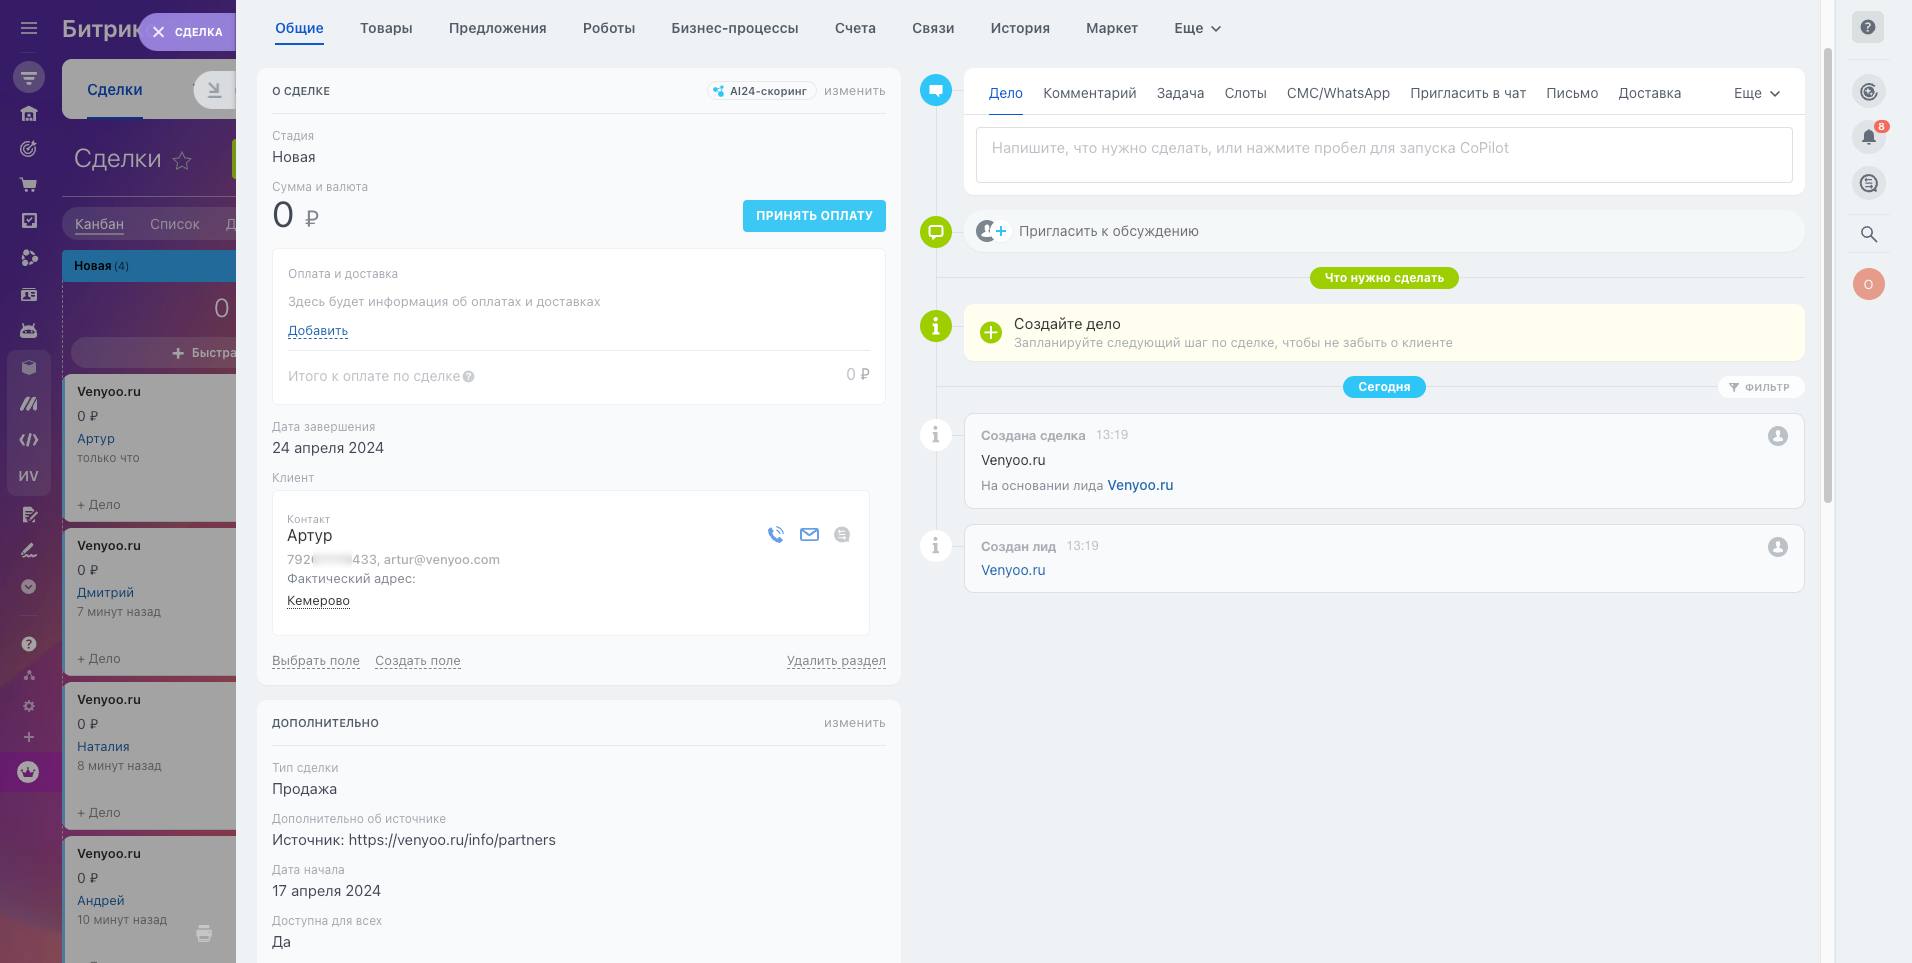This screenshot has width=1912, height=963.
Task: Open the timeline ФИЛЬТР control
Action: [1760, 387]
